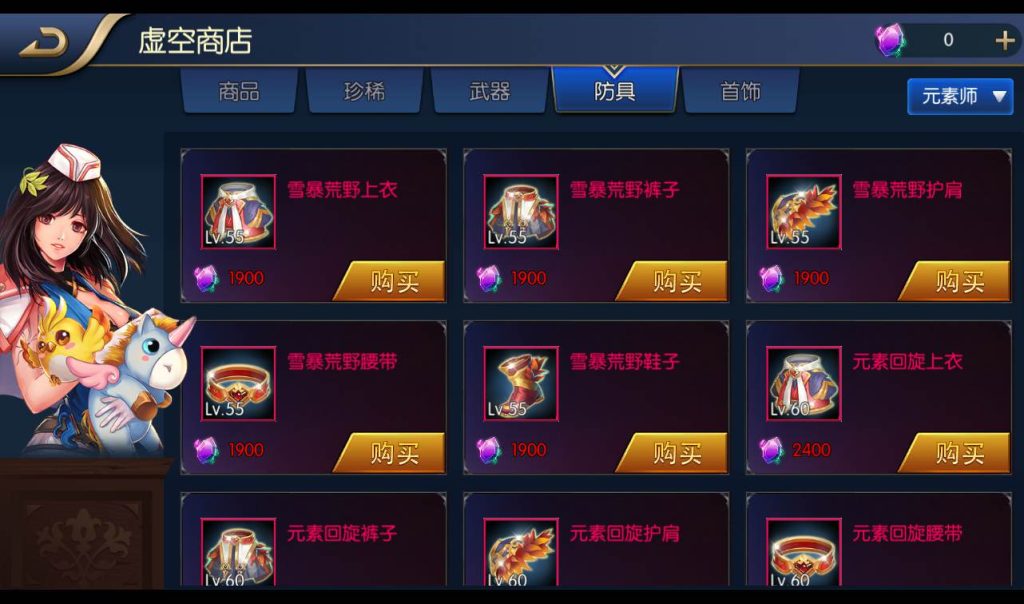Go back using the return arrow icon

pos(44,44)
